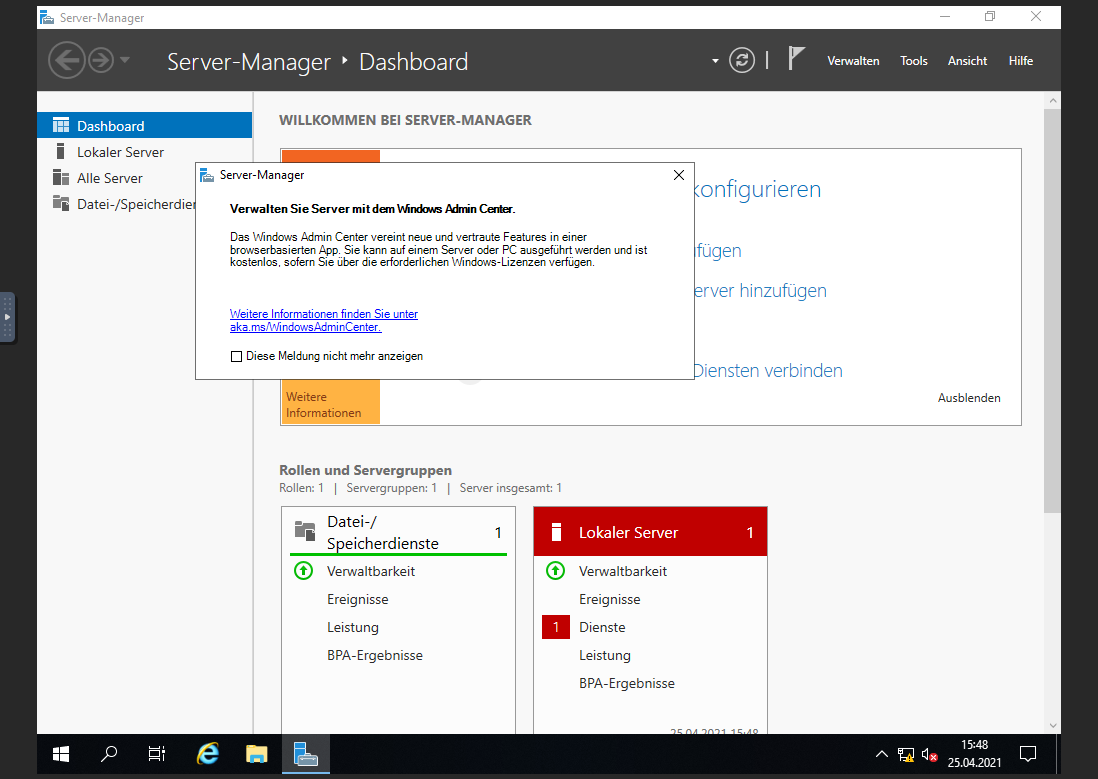Screen dimensions: 1098x779
Task: Open Leistung under Lokaler Server tile
Action: point(605,656)
